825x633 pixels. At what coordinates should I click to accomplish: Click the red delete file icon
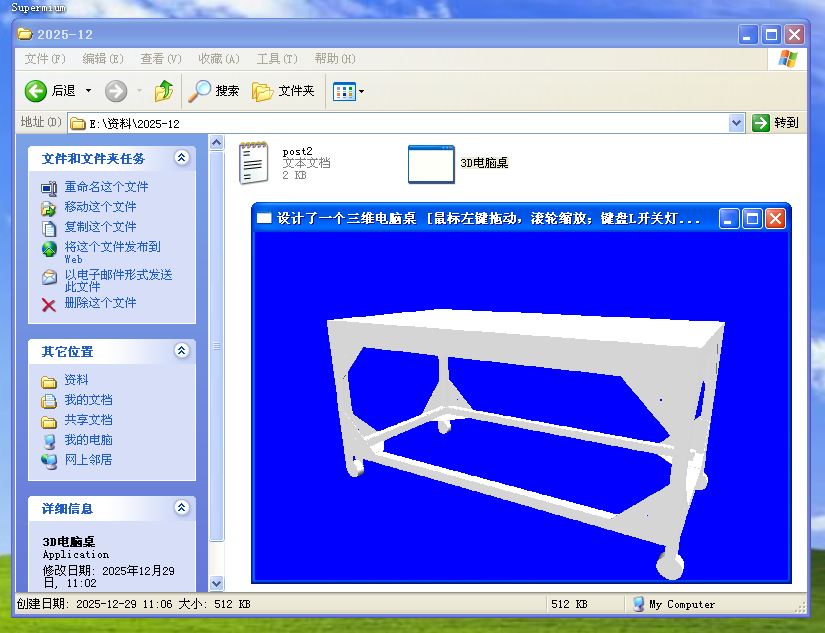[49, 304]
